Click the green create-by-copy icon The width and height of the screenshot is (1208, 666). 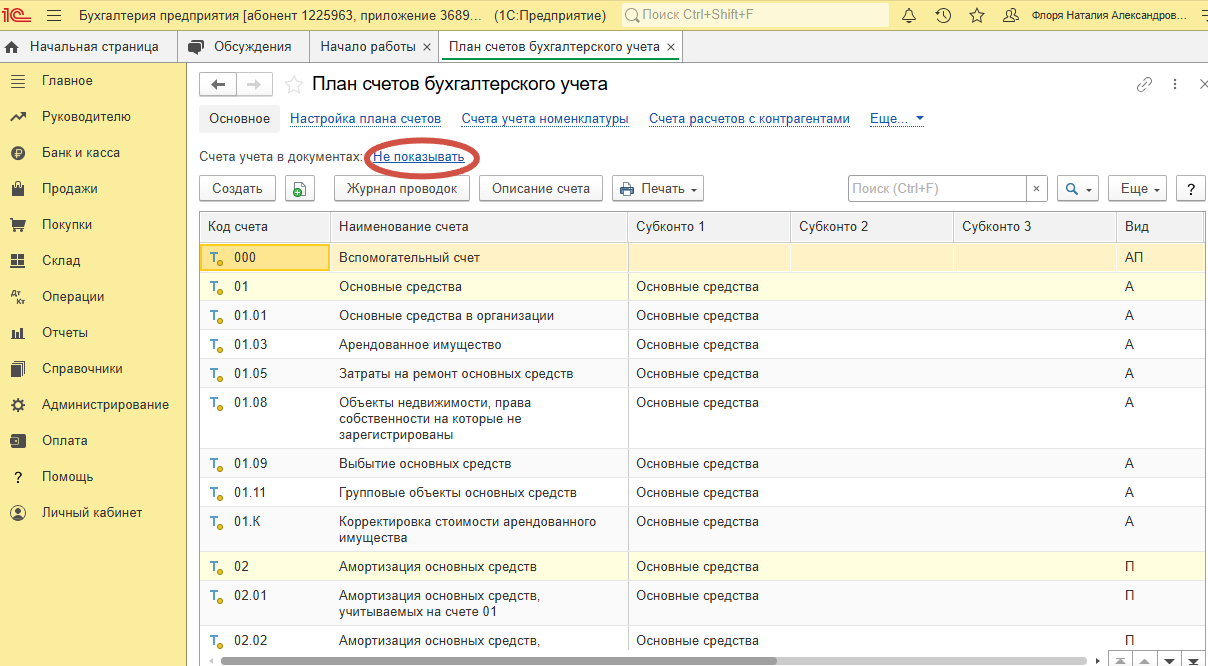point(299,189)
